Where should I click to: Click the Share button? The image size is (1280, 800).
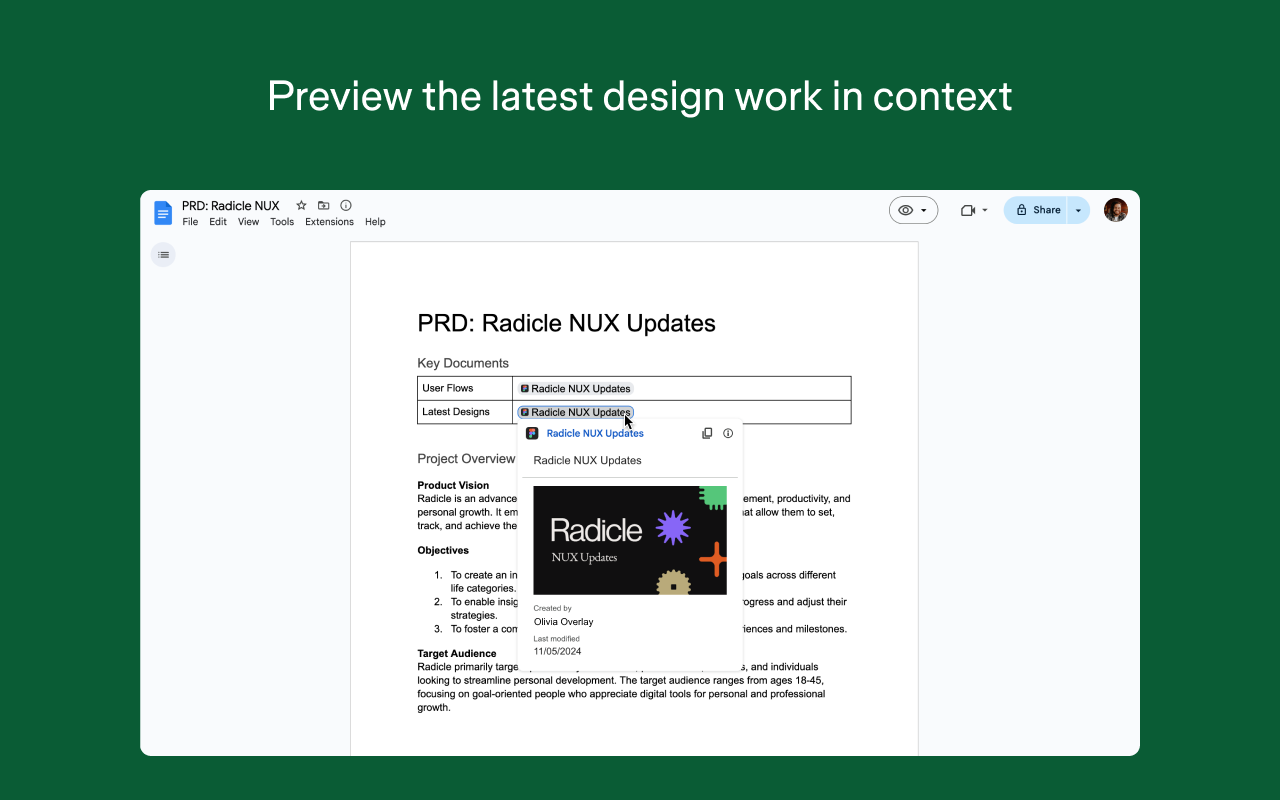click(x=1037, y=210)
